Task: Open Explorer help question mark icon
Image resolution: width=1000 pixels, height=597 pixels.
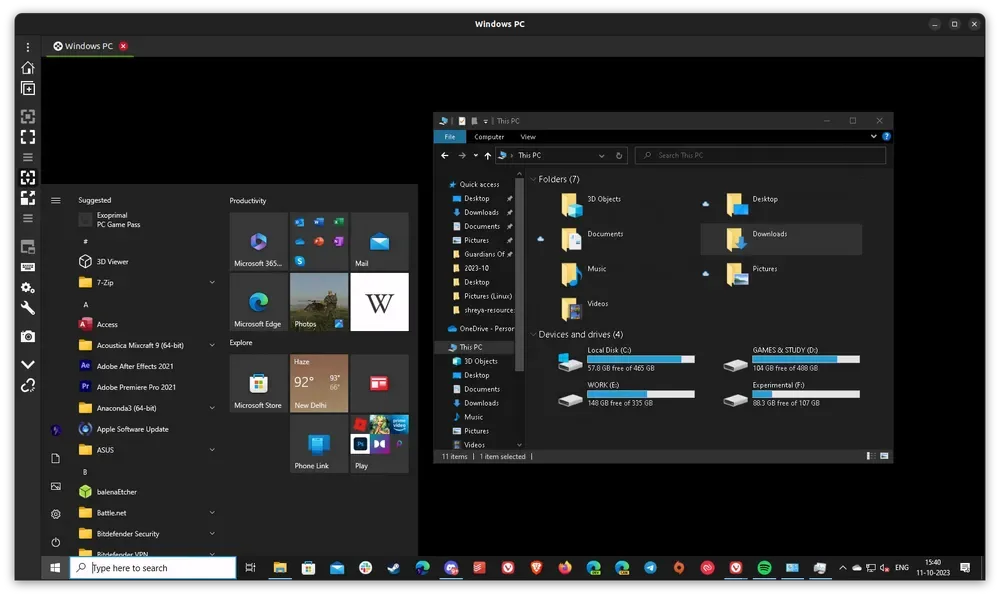Action: coord(886,136)
